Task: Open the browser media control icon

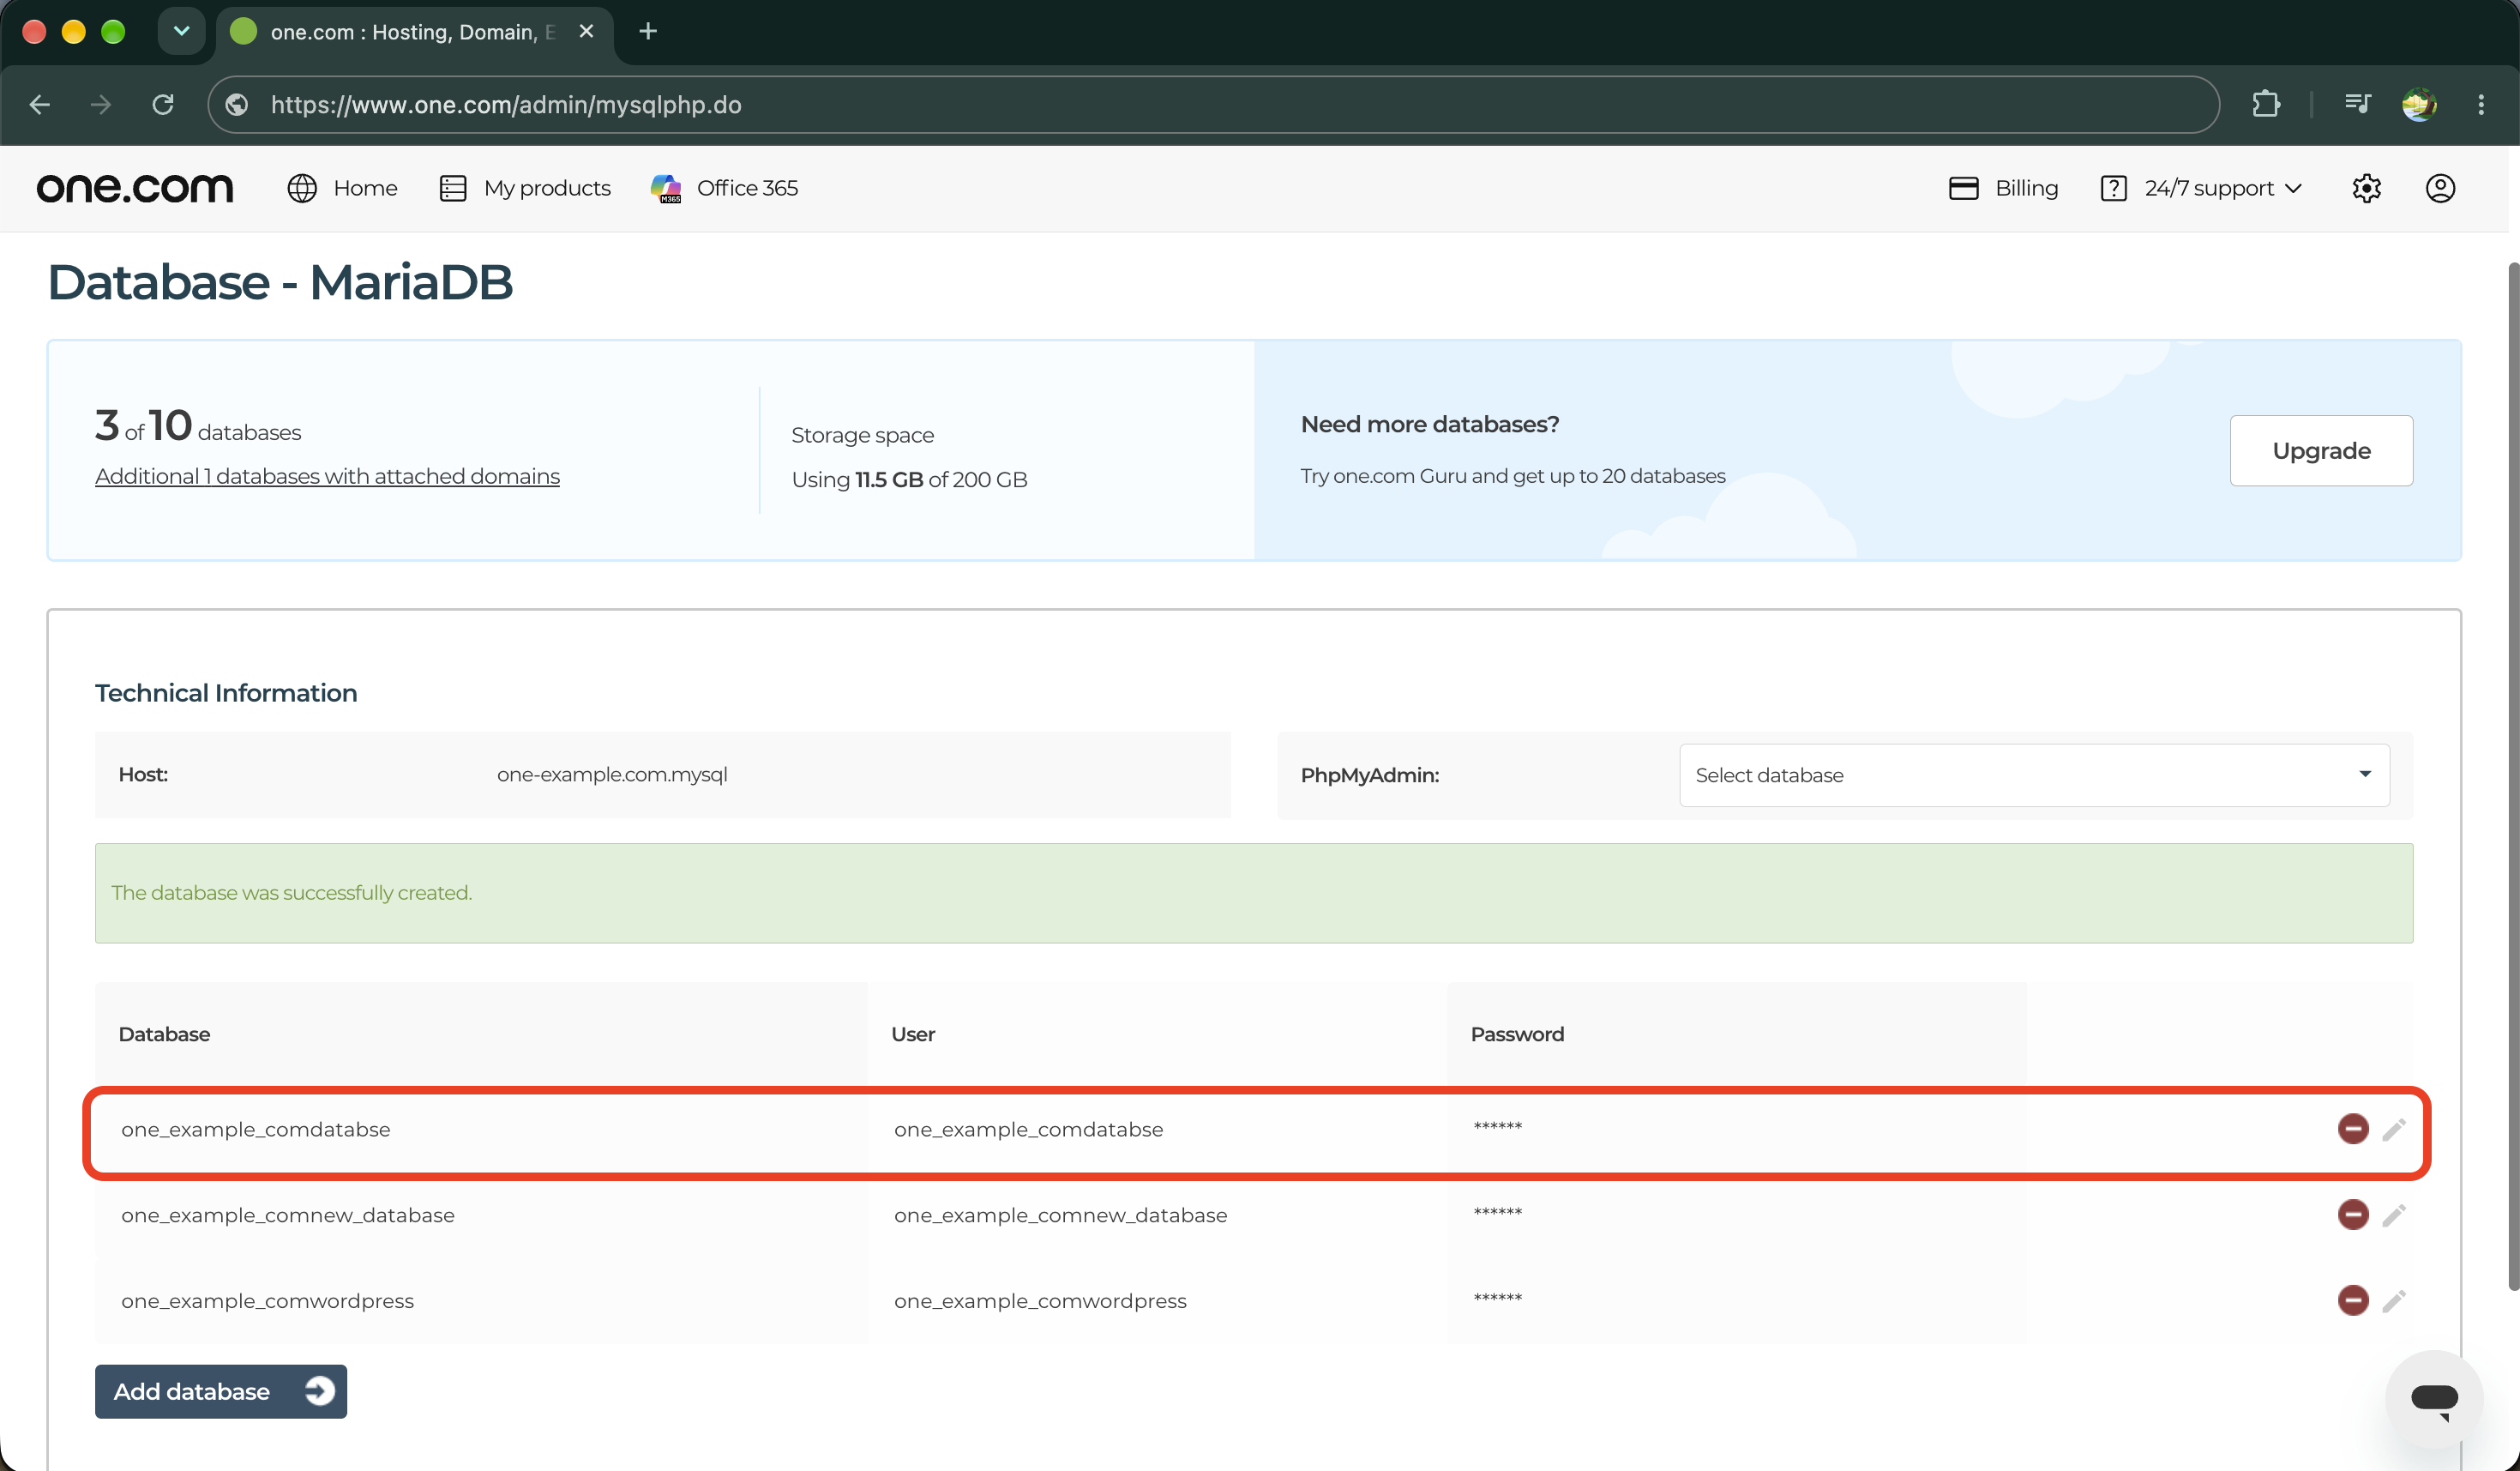Action: pos(2357,104)
